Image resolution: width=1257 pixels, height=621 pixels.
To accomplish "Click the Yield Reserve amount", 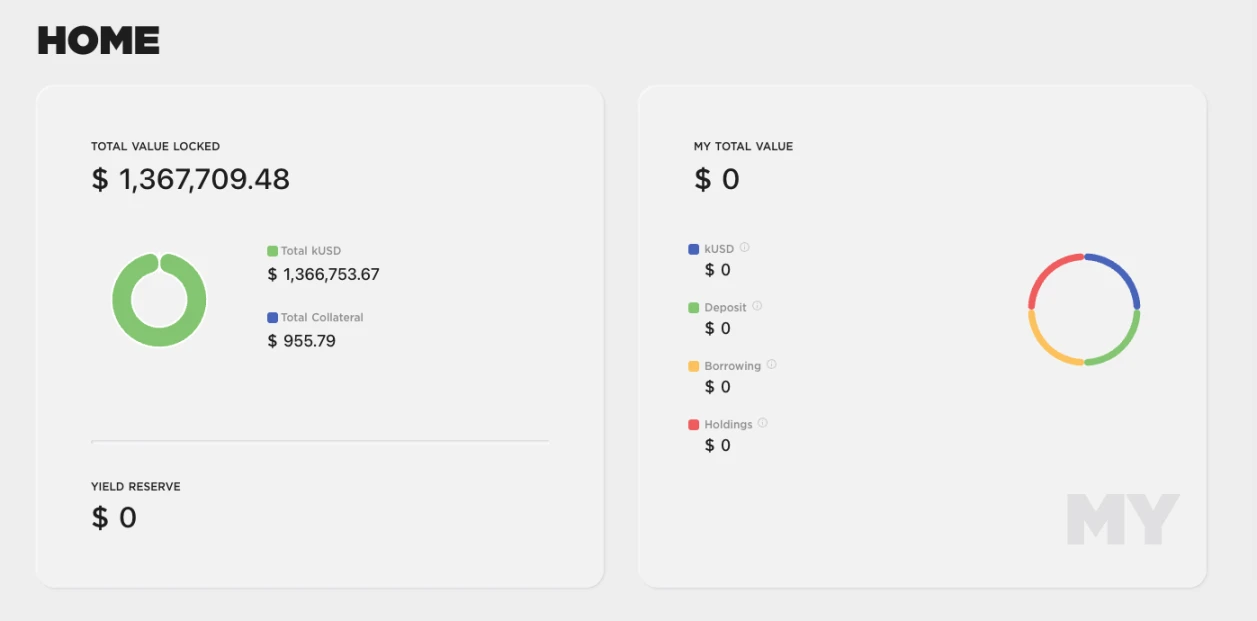I will (x=114, y=518).
